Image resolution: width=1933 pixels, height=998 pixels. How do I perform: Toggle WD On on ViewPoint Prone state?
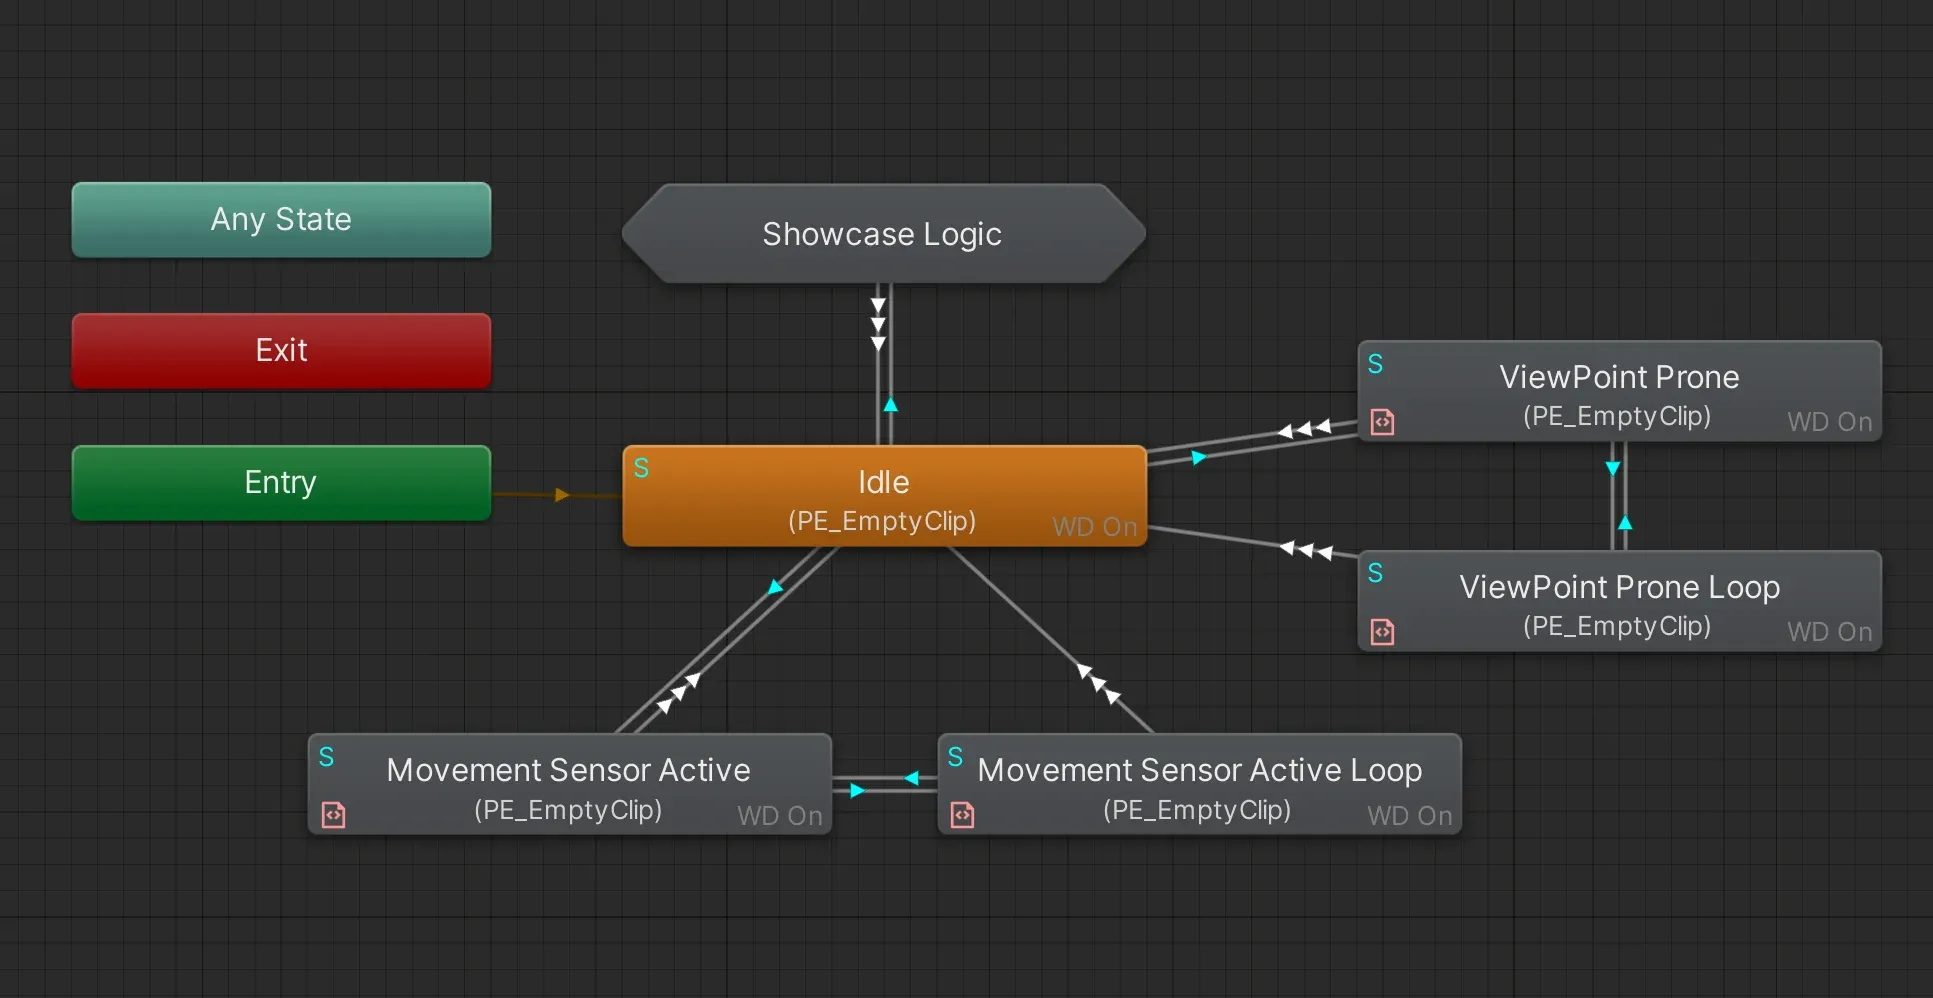pyautogui.click(x=1829, y=422)
